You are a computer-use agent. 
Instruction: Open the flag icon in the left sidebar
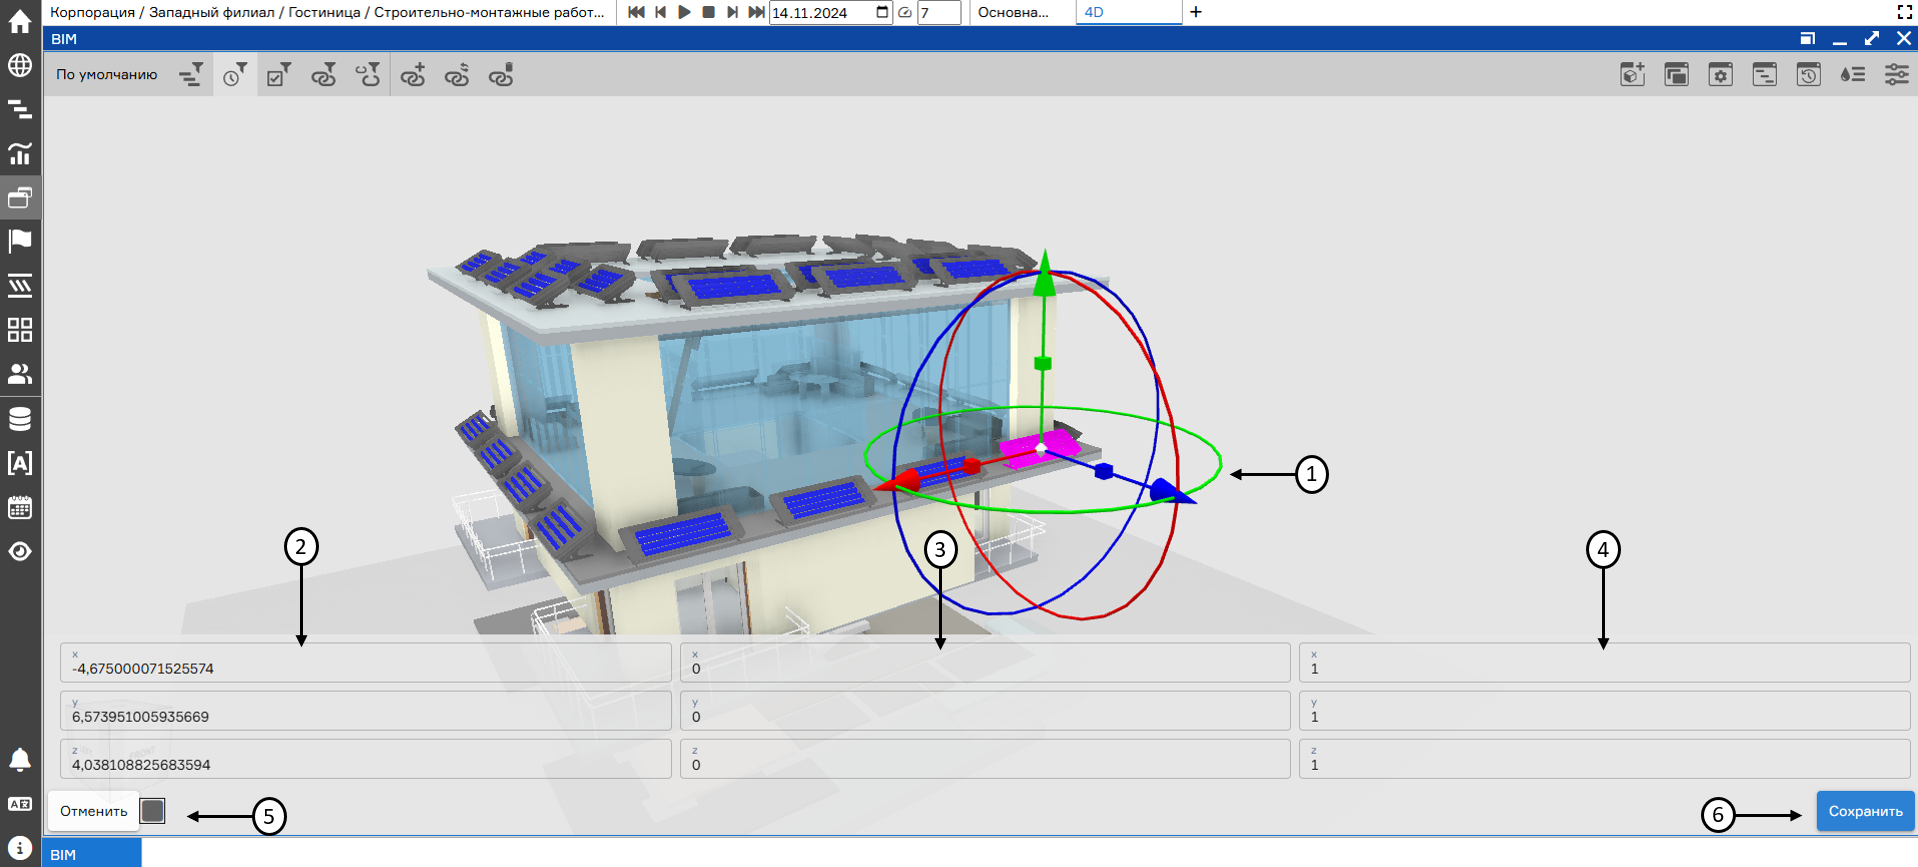(x=20, y=241)
